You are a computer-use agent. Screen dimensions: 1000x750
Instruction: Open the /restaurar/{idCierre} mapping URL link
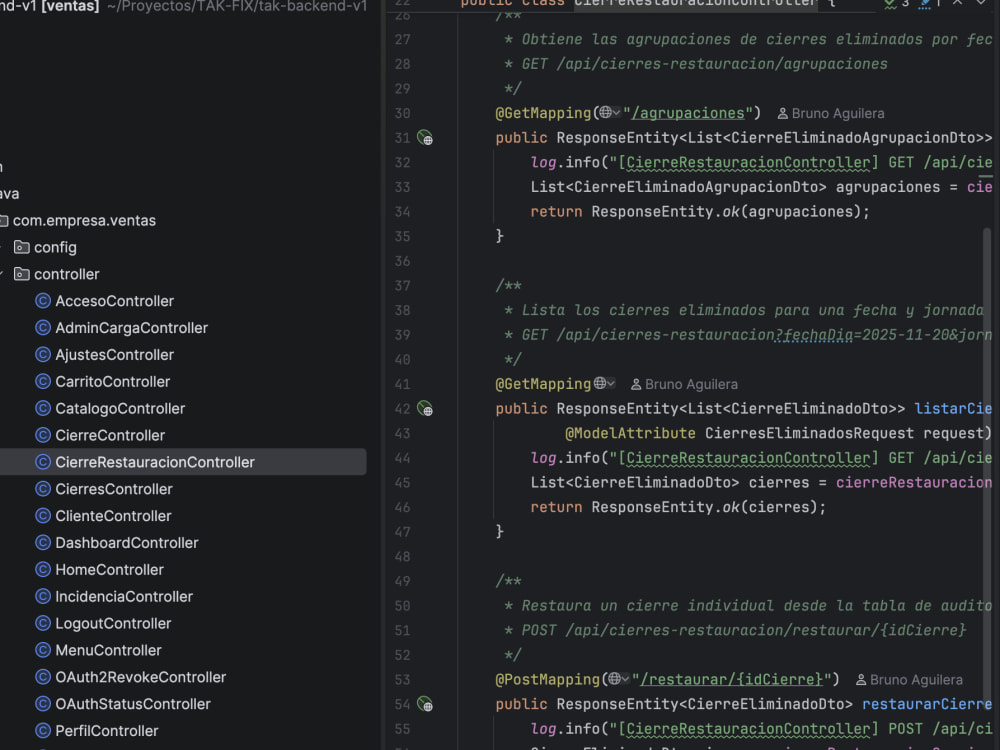click(732, 679)
